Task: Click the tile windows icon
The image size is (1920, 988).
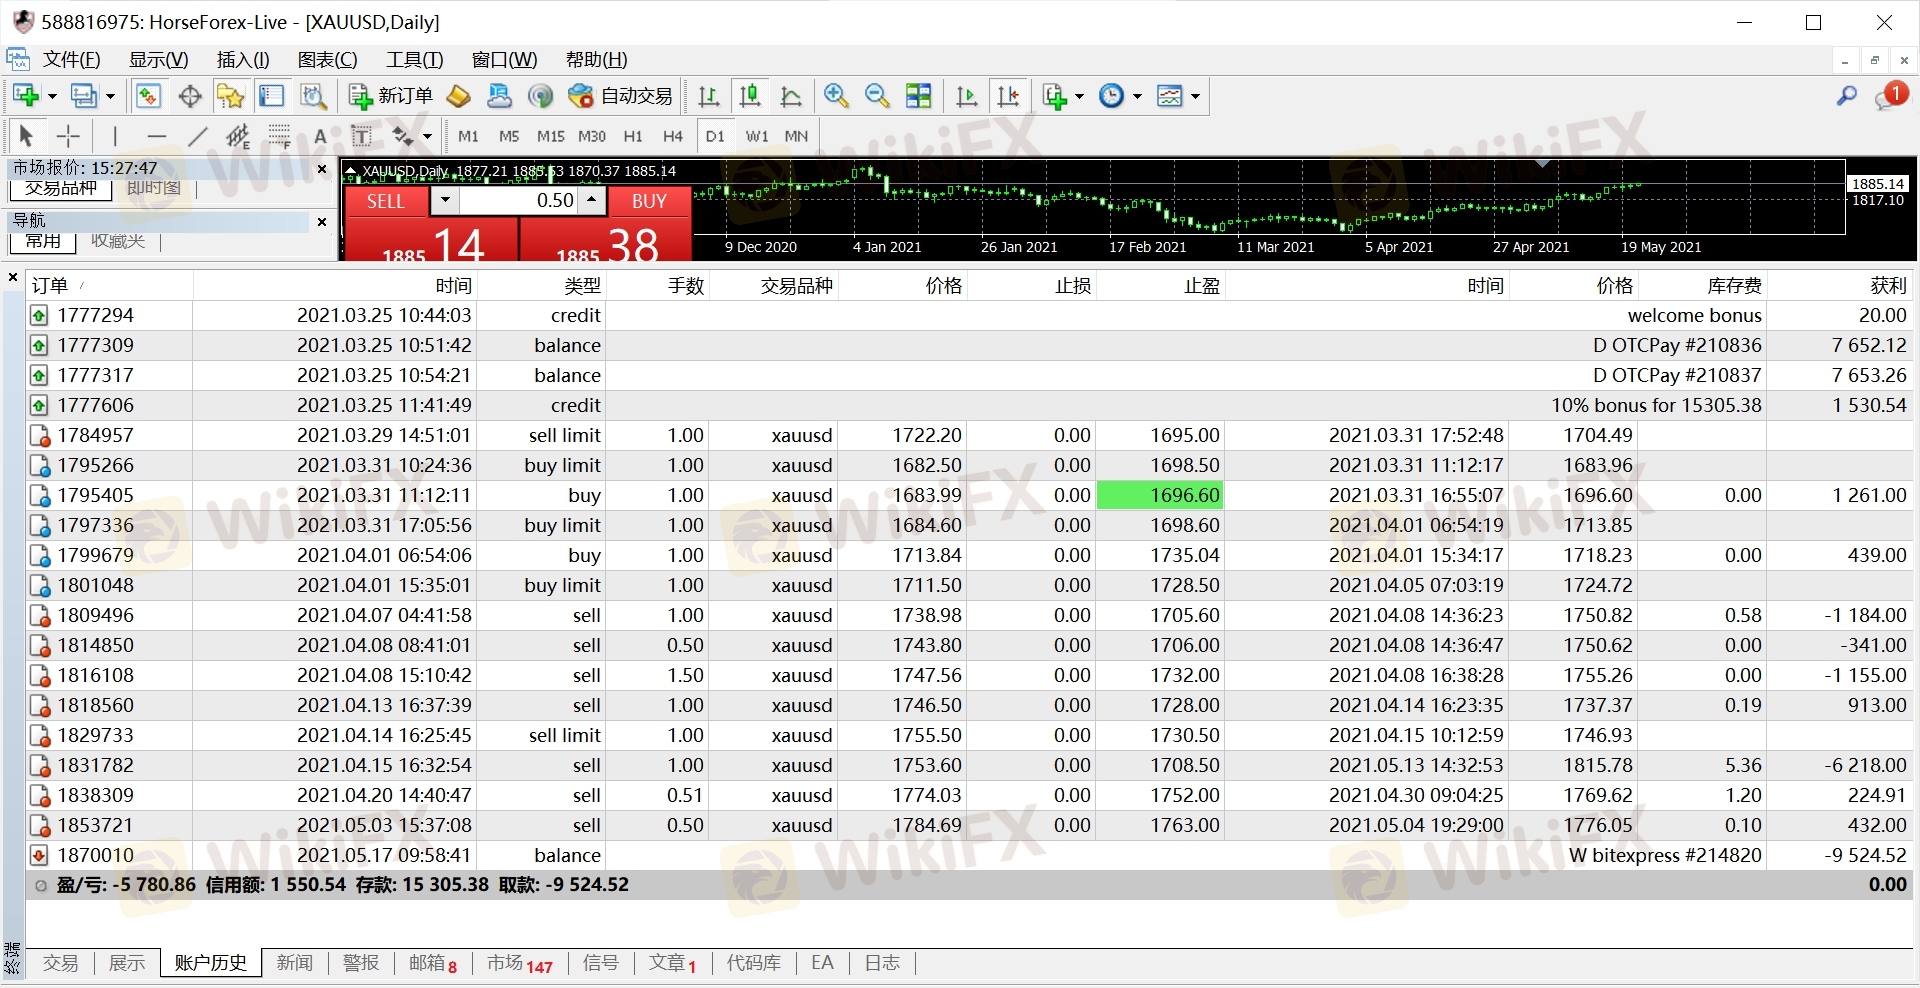Action: click(x=918, y=96)
